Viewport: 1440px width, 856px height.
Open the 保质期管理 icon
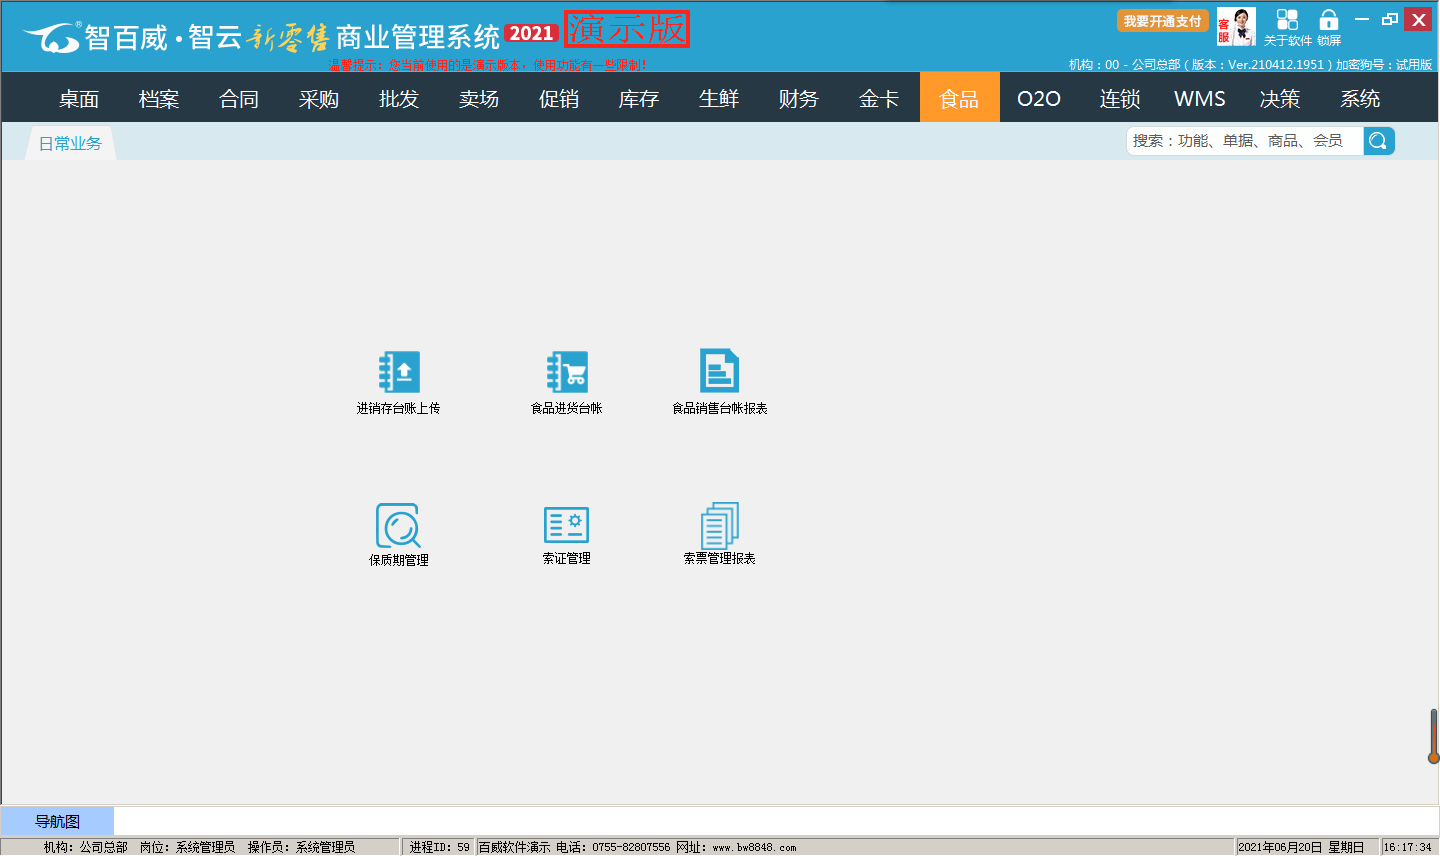[398, 525]
